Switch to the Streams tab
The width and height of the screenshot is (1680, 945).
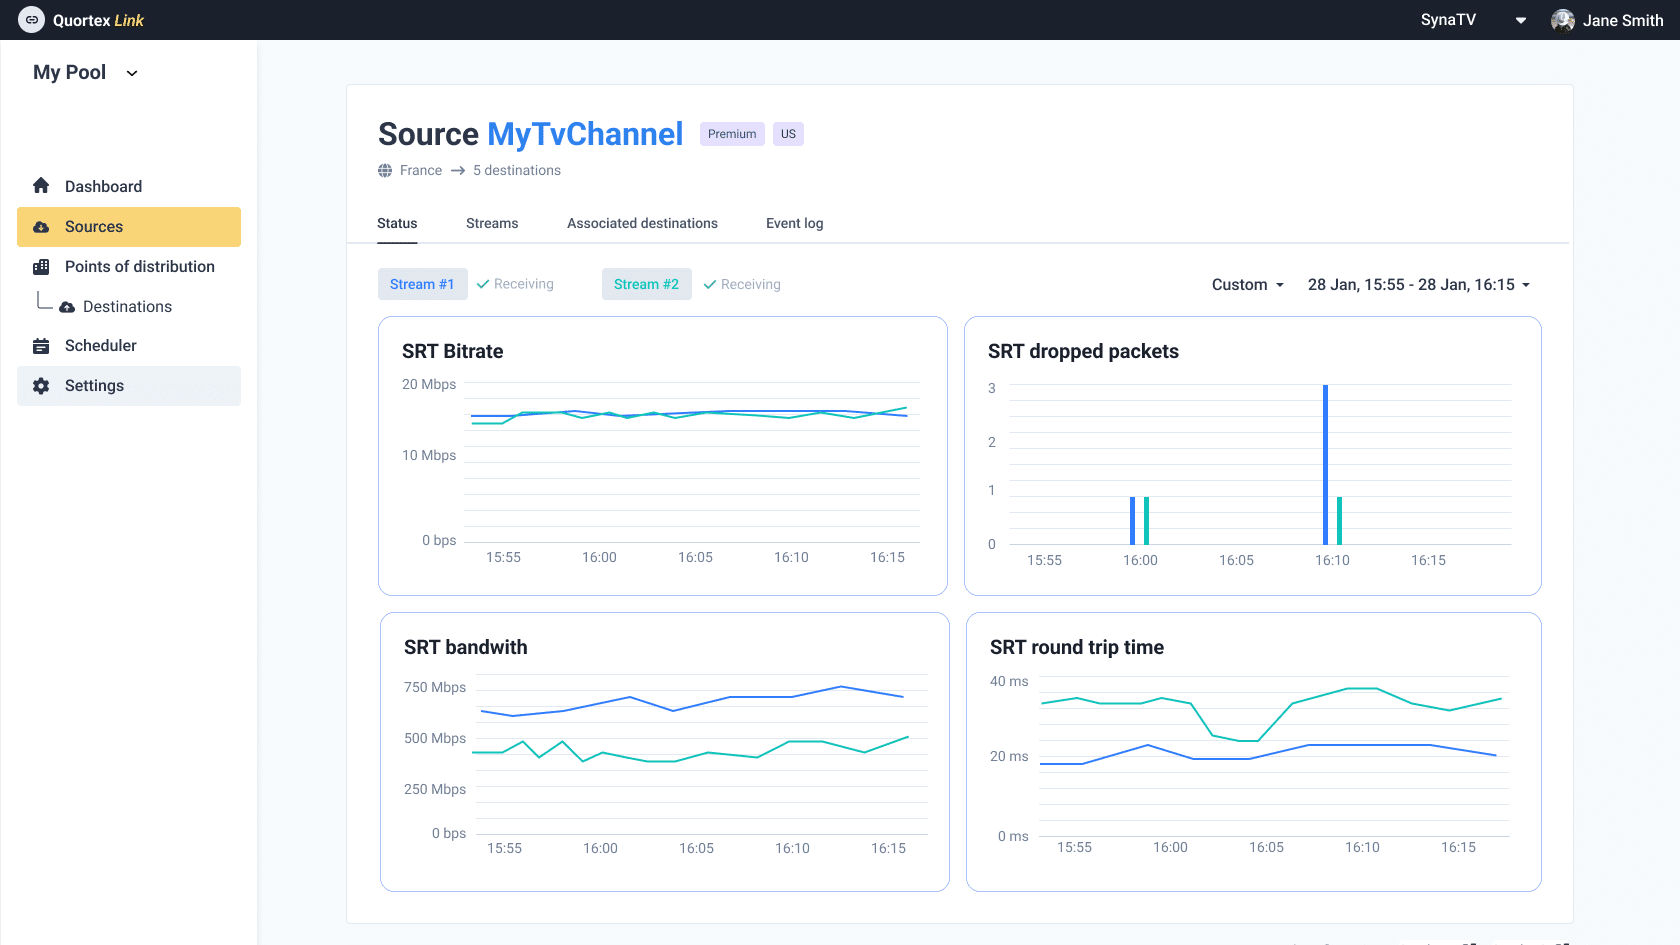492,223
